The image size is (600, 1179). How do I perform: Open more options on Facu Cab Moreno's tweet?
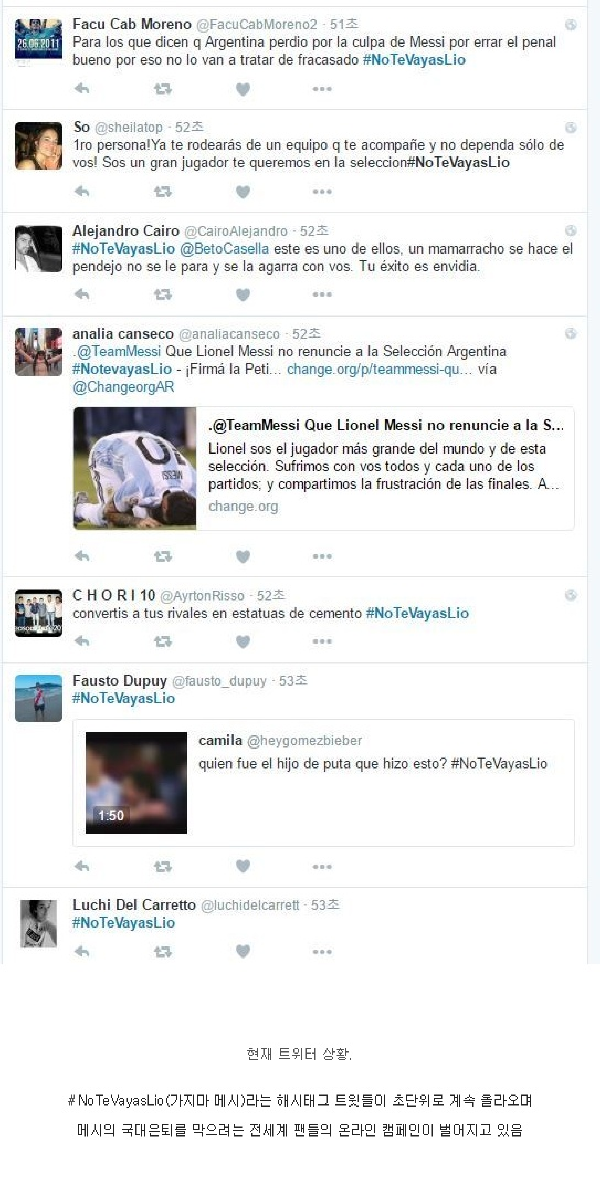[323, 89]
